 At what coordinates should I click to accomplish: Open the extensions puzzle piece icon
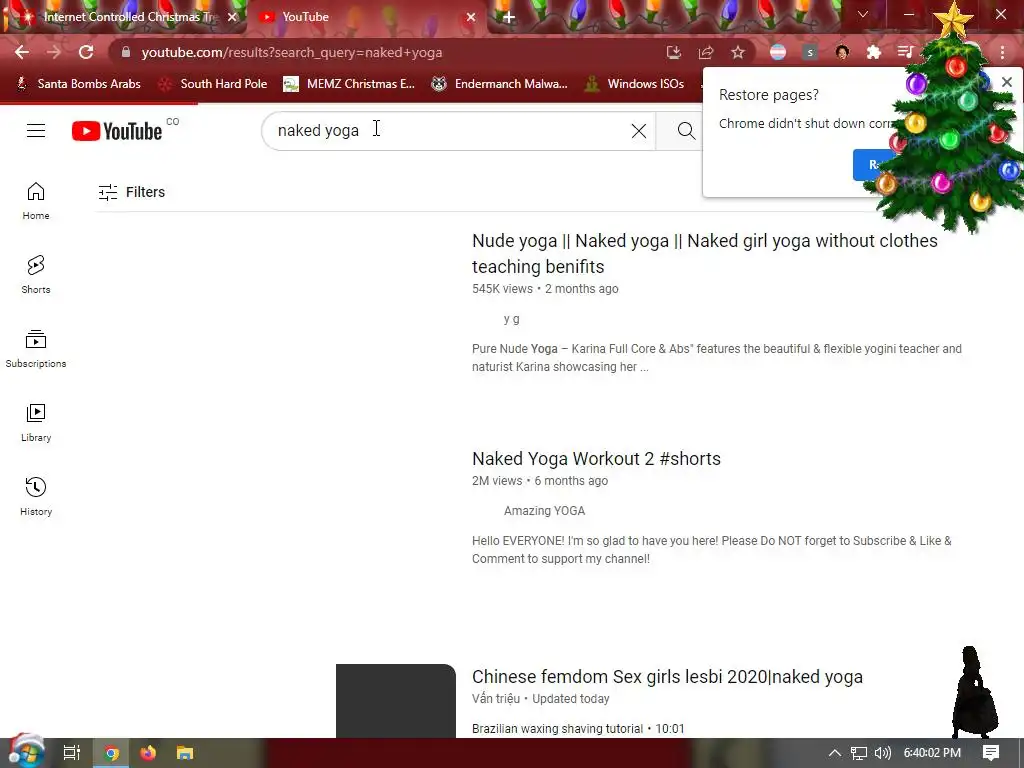click(874, 52)
